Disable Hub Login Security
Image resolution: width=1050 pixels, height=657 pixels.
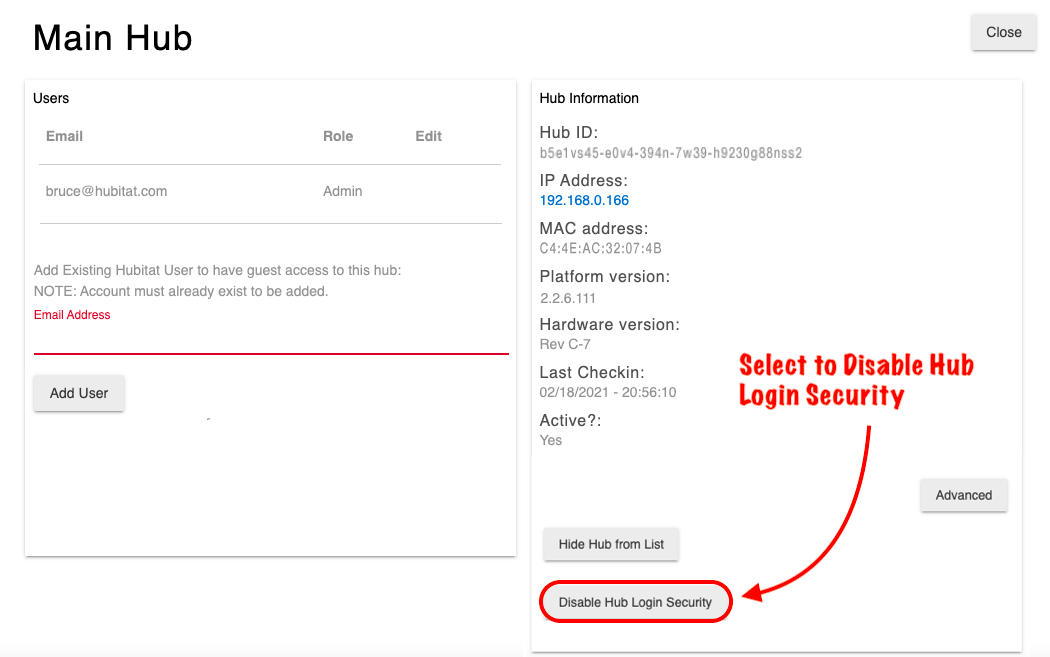tap(635, 601)
